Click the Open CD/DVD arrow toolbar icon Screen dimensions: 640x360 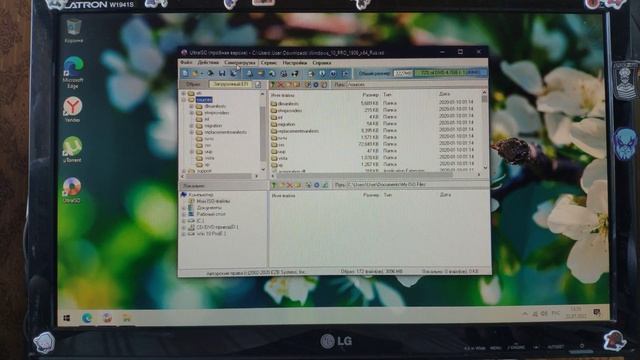[210, 73]
